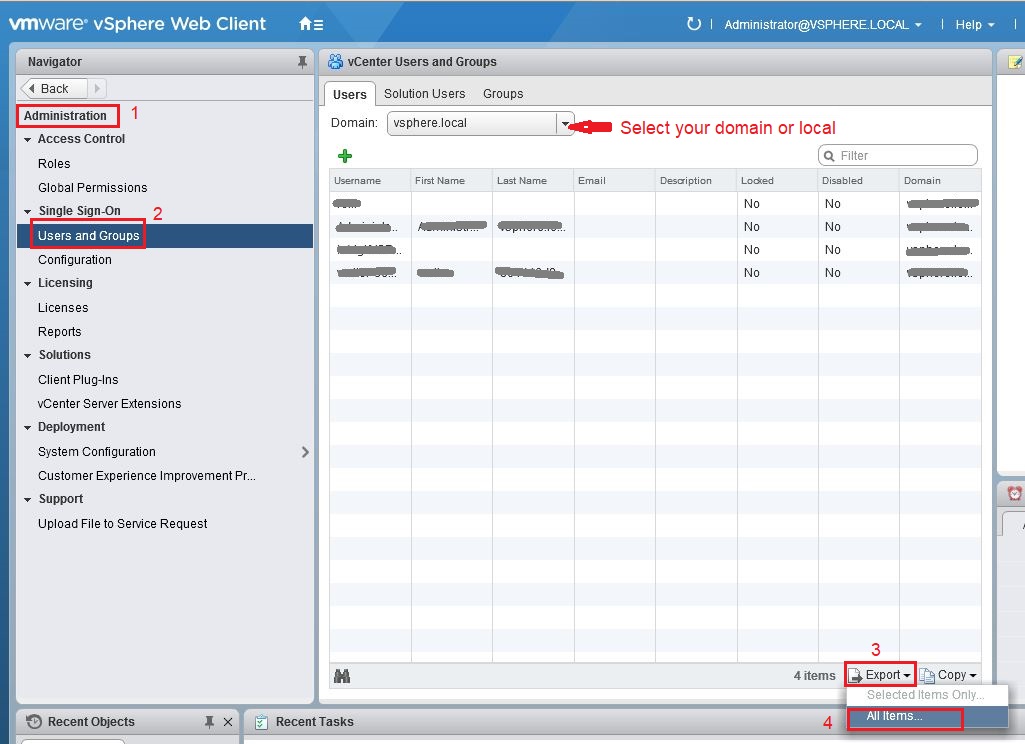Click the vmware vSphere Web Client logo
Screen dimensions: 1025x744
tap(137, 23)
